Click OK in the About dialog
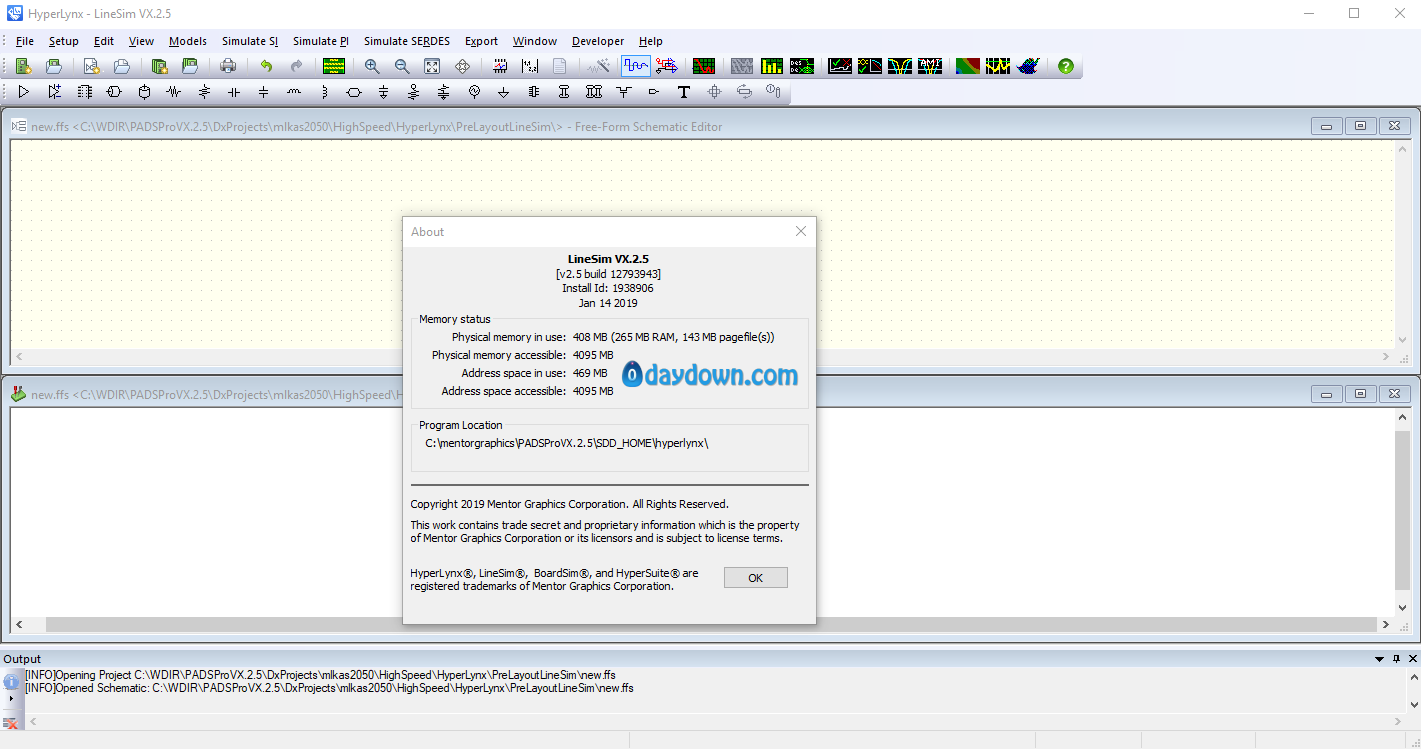Viewport: 1421px width, 749px height. 755,578
